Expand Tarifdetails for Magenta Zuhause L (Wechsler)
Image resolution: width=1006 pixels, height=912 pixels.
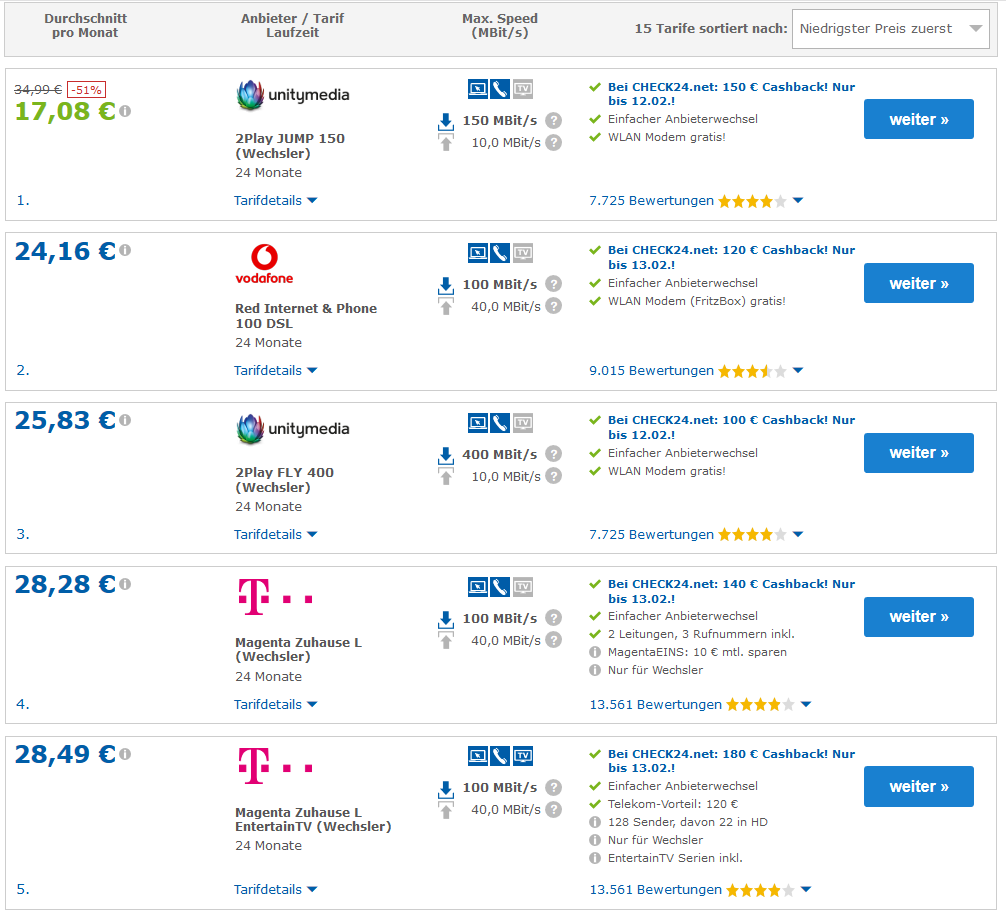[x=276, y=705]
